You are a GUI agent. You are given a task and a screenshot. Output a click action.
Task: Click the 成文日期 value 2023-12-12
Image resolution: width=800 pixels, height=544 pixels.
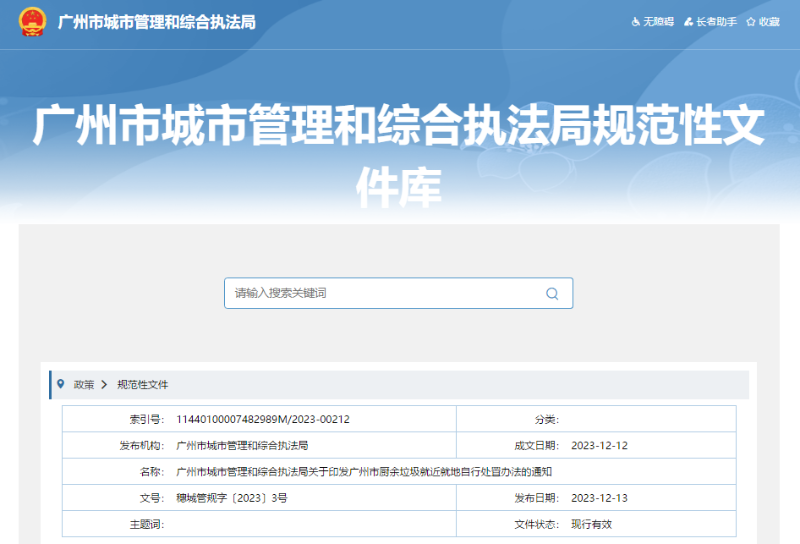coord(599,446)
